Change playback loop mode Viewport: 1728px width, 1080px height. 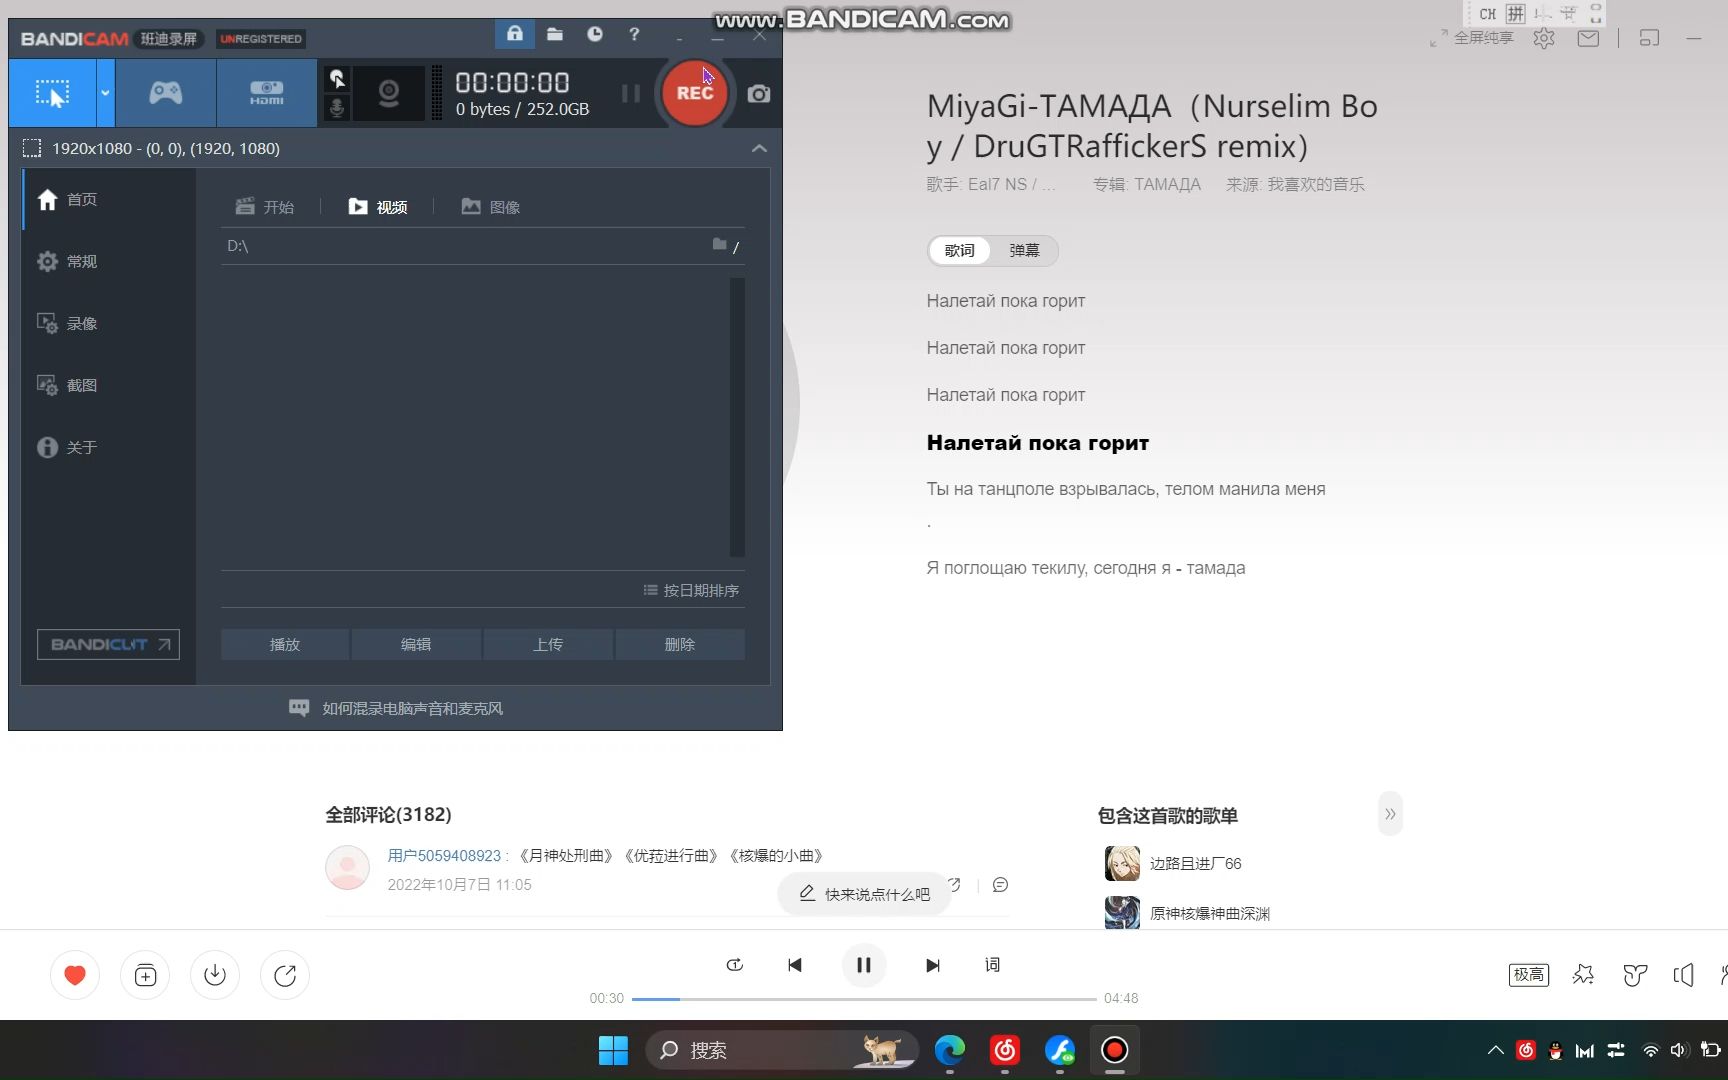tap(734, 965)
